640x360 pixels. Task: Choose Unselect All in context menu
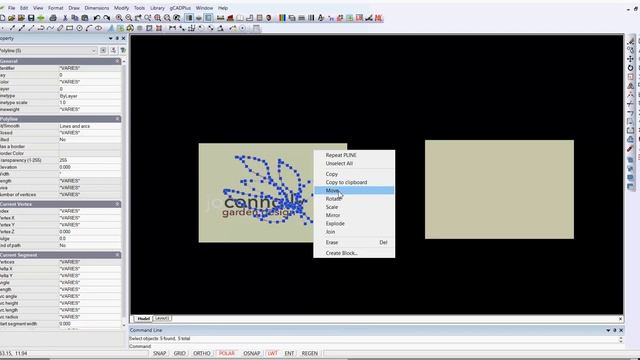[x=354, y=163]
